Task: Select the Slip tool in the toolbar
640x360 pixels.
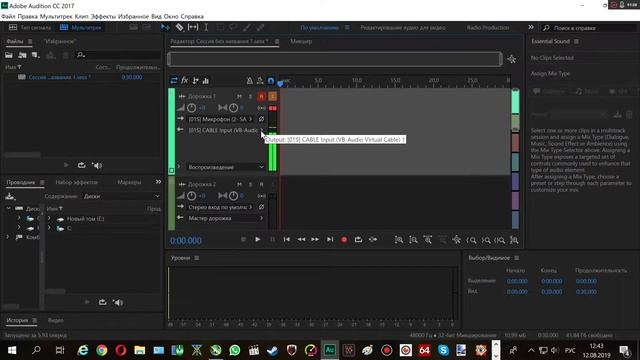Action: (193, 27)
